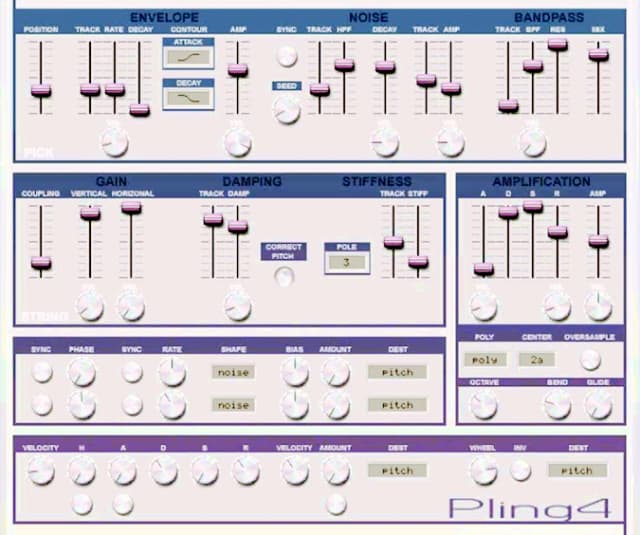This screenshot has width=640, height=535.
Task: Toggle the Noise Sync button
Action: click(x=287, y=56)
